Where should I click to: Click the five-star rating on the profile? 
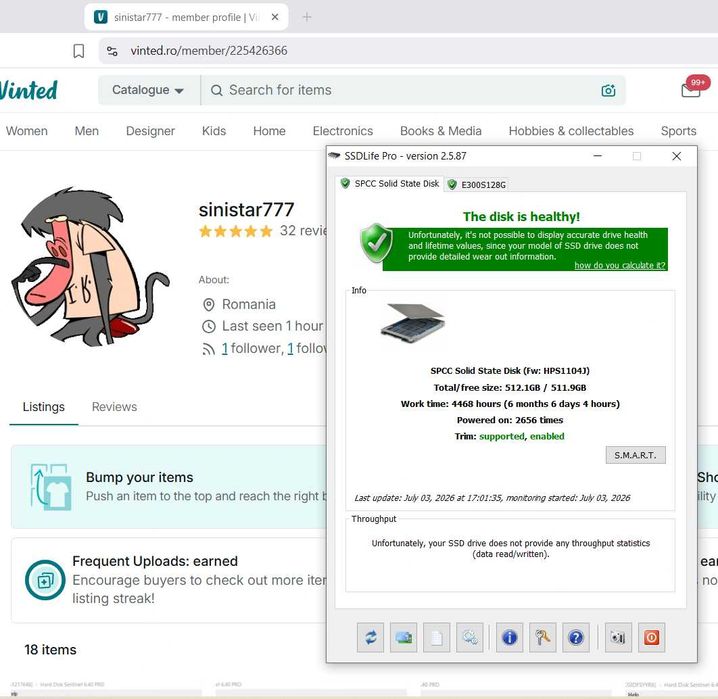click(236, 231)
